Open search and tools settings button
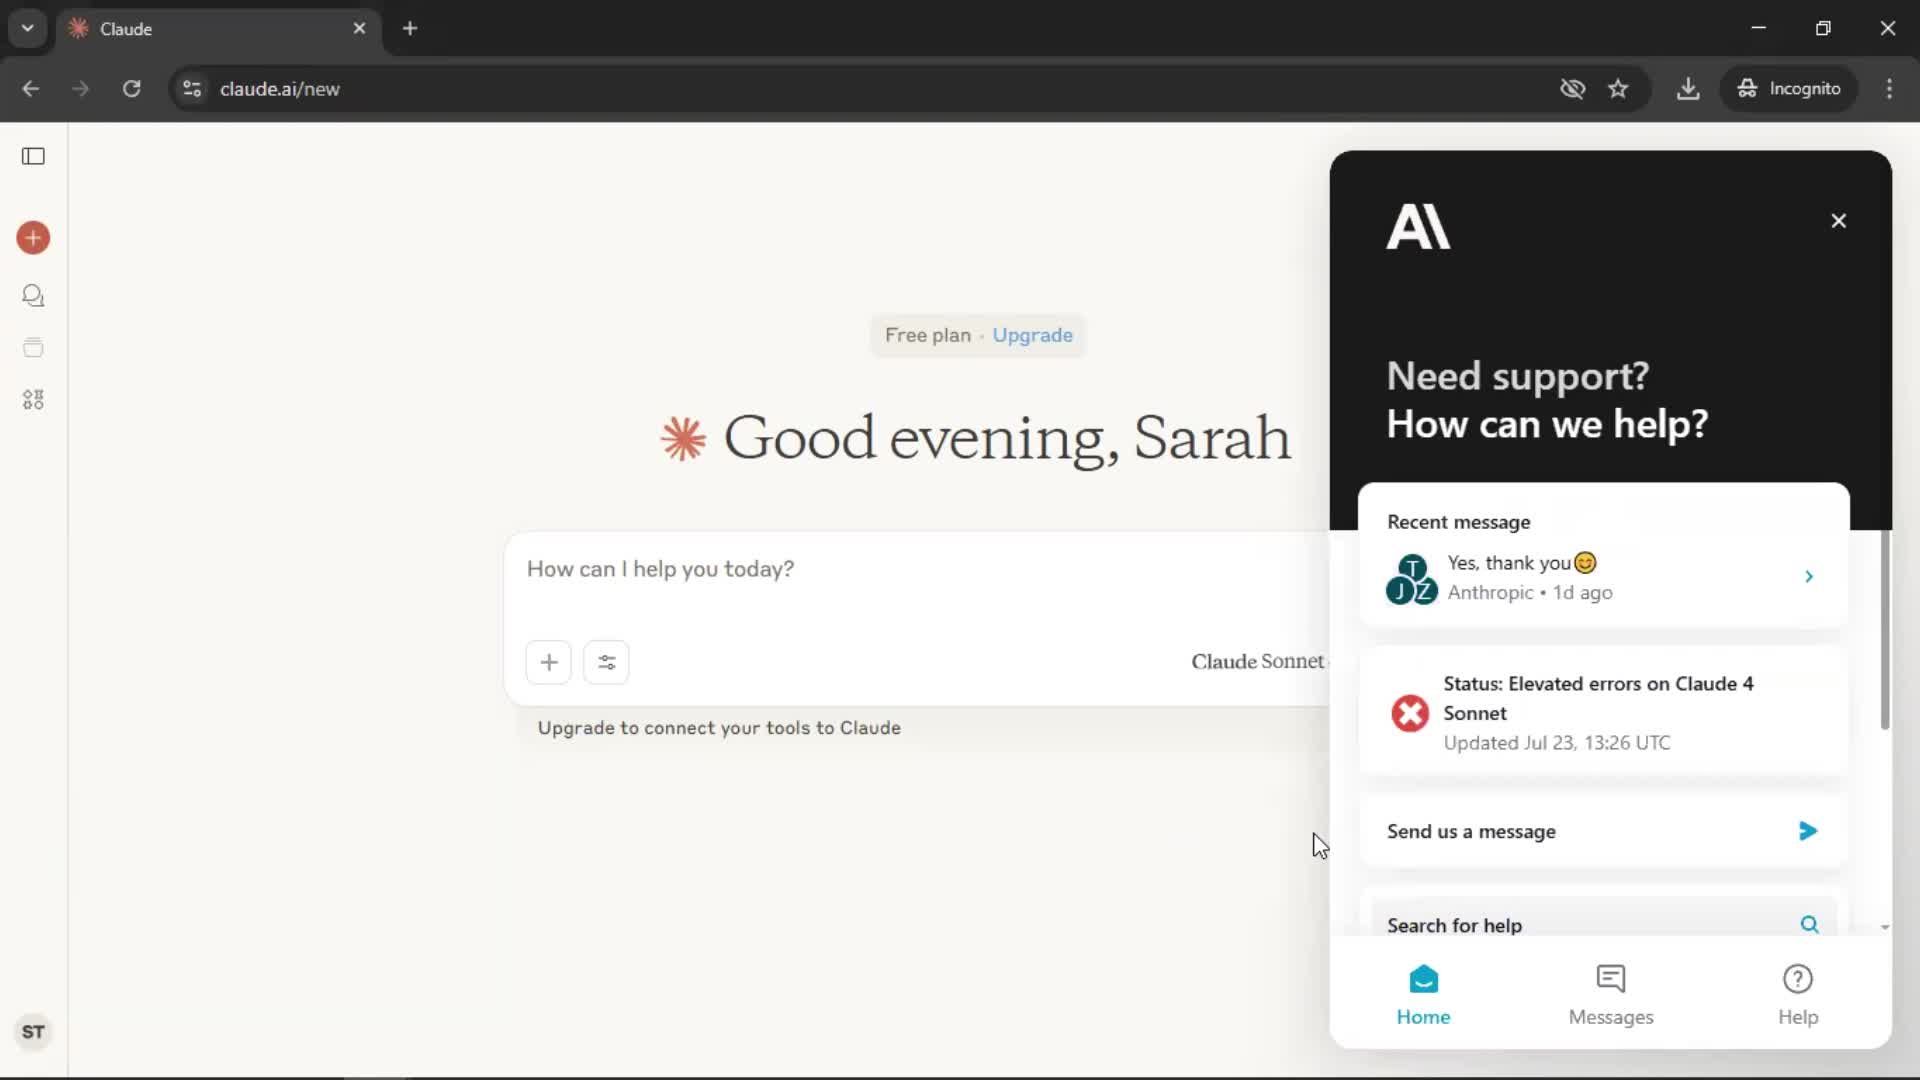Screen dimensions: 1920x1080 [606, 662]
